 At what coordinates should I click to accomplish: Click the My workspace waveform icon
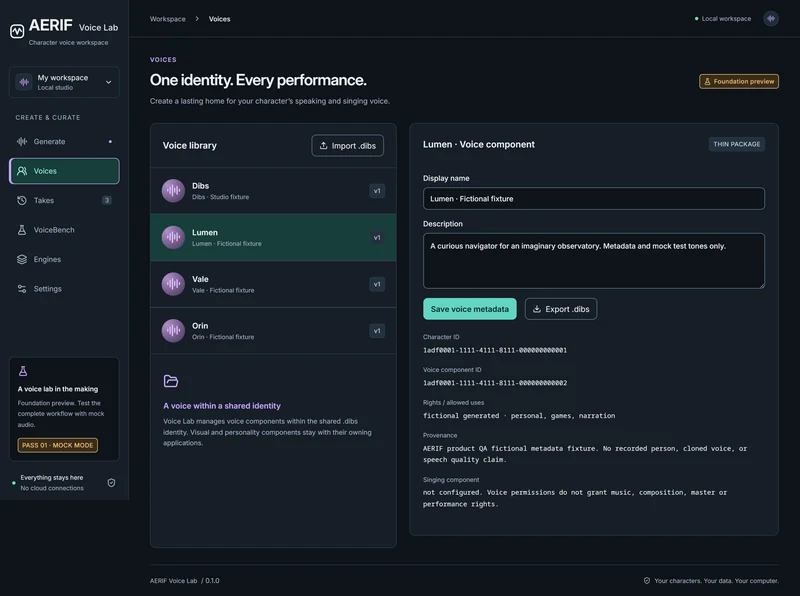tap(24, 82)
